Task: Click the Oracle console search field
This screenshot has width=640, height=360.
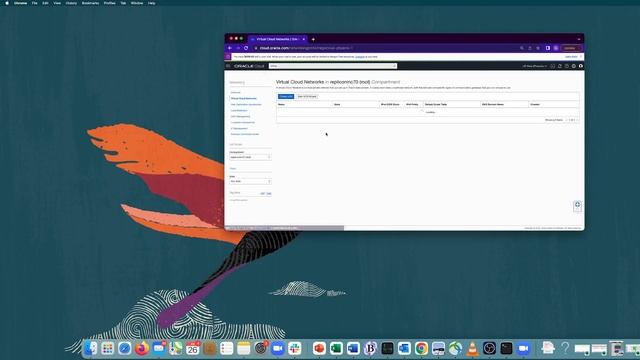Action: 333,66
